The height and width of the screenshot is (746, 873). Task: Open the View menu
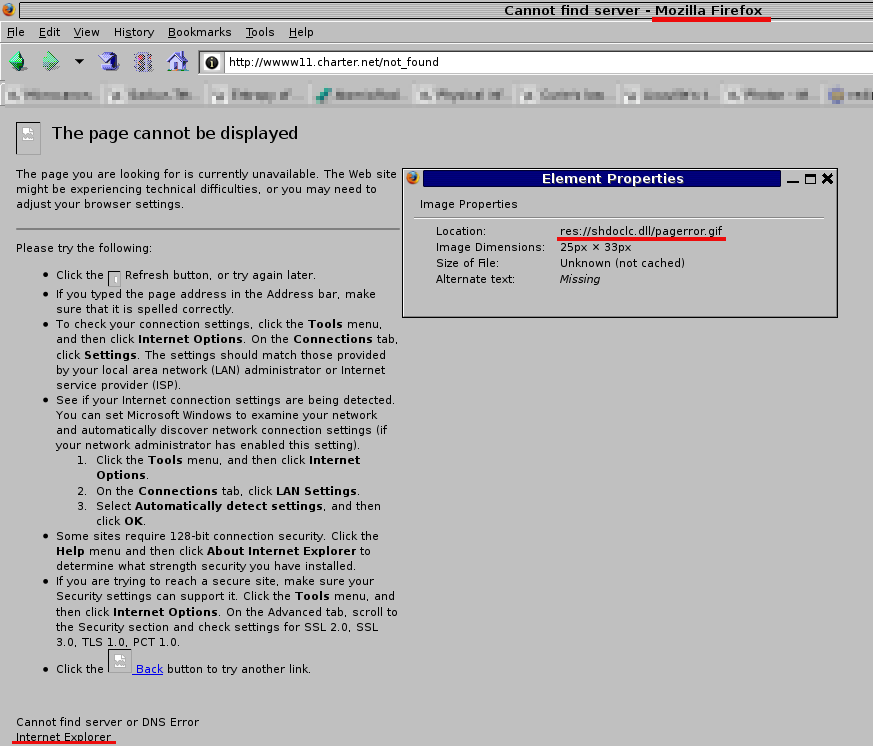(x=86, y=32)
